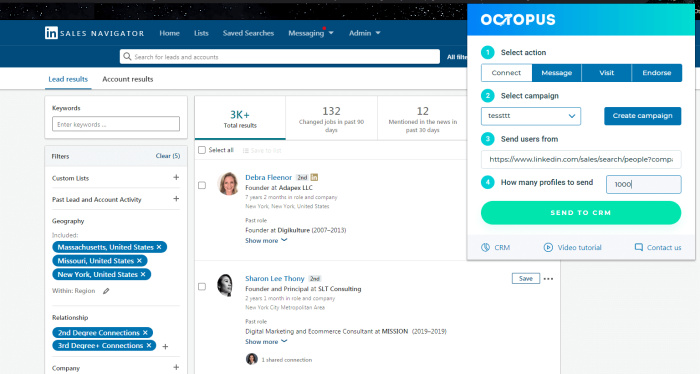Open the more options ellipsis for Sharon Lee Thony
Screen dimensions: 700x374
point(549,279)
